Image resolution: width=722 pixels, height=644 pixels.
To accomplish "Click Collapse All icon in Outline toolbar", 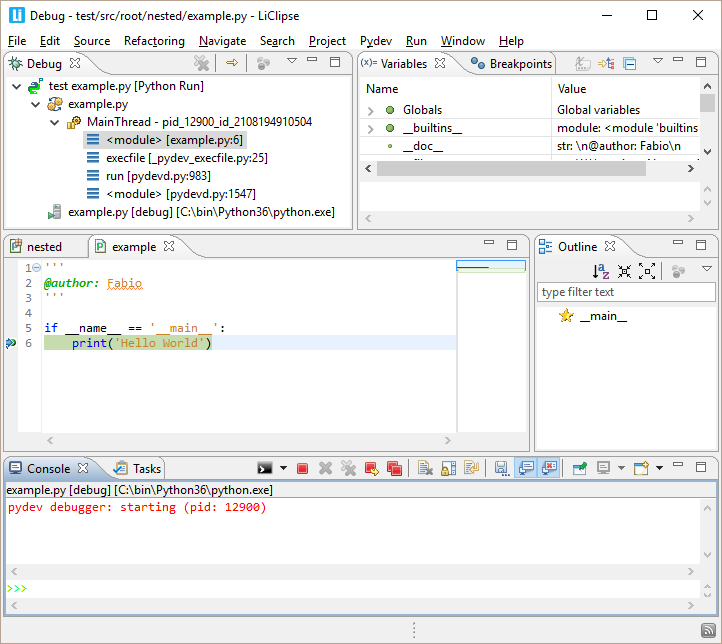I will (x=624, y=271).
